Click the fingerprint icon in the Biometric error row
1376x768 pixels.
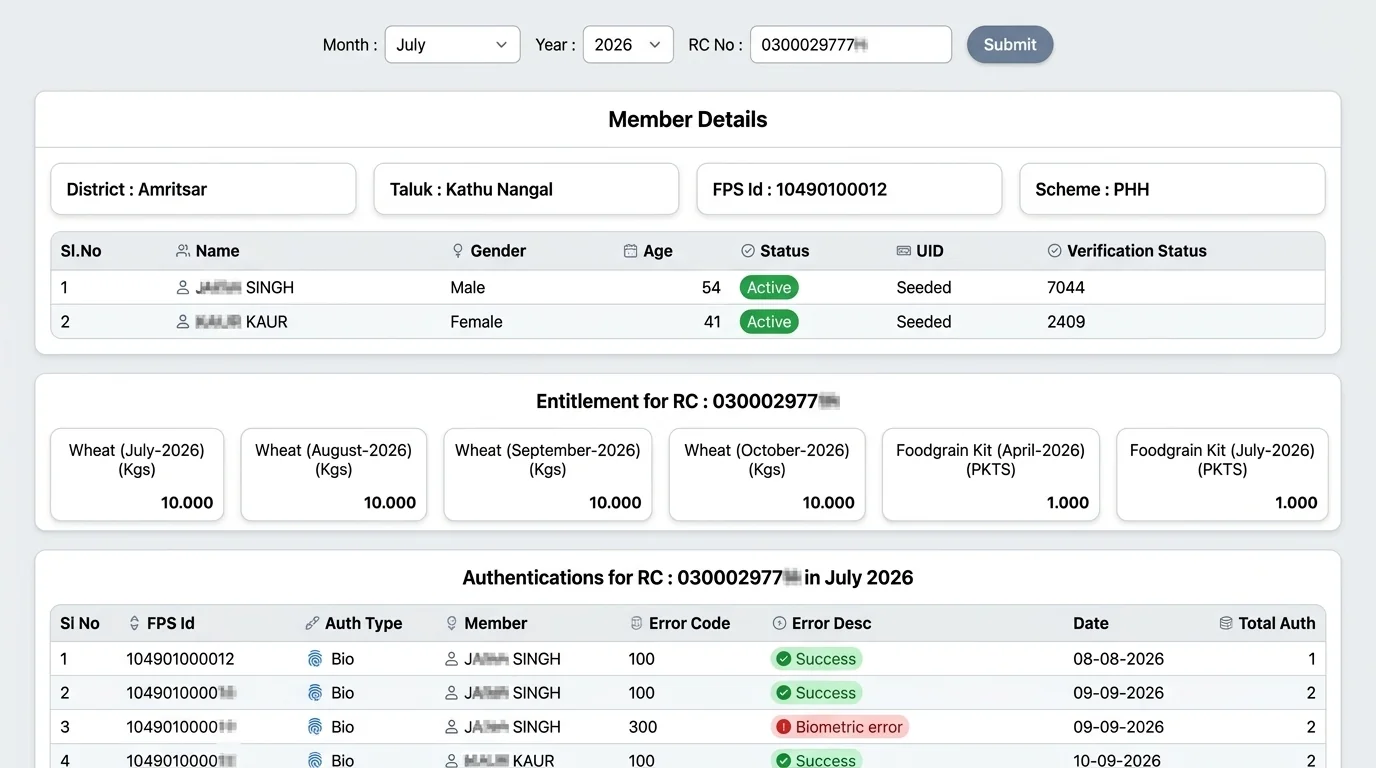pyautogui.click(x=315, y=727)
